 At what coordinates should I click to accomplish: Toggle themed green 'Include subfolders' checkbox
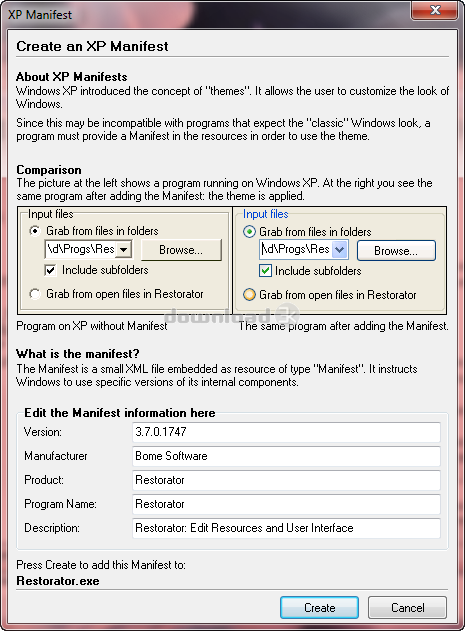coord(265,271)
